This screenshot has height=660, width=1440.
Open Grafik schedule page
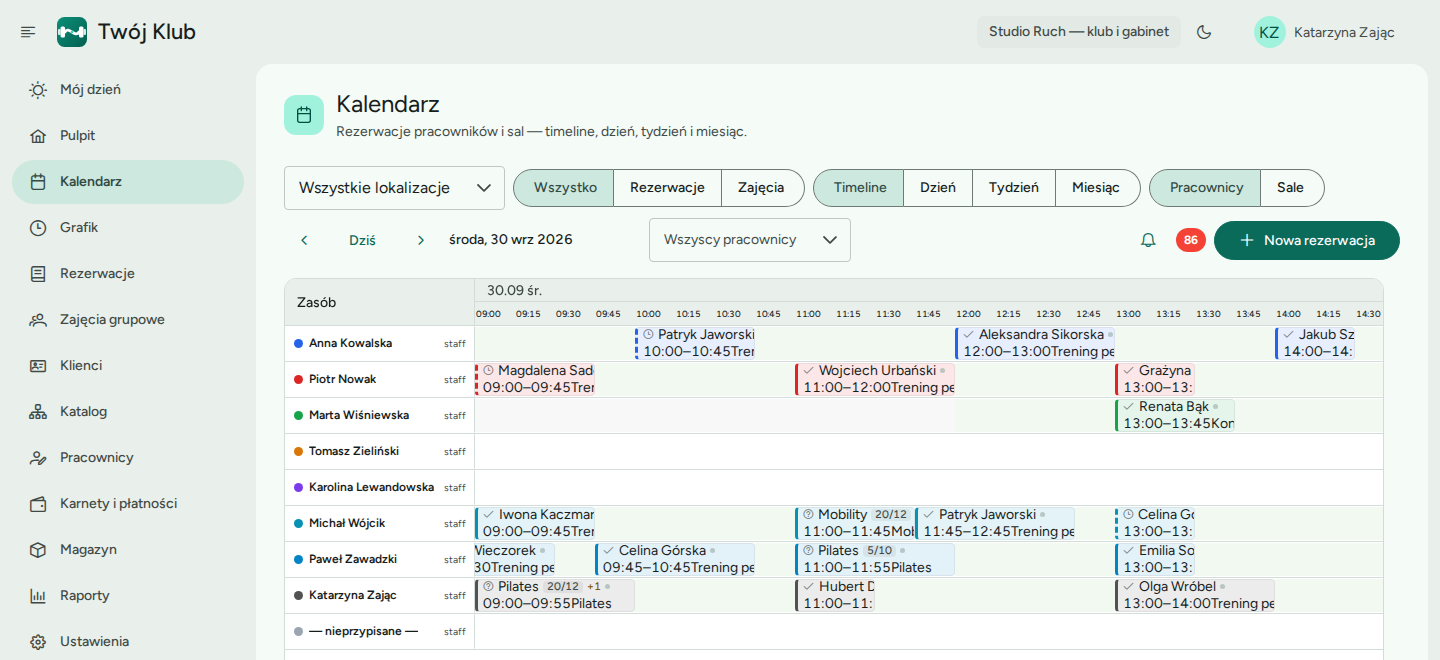tap(128, 228)
